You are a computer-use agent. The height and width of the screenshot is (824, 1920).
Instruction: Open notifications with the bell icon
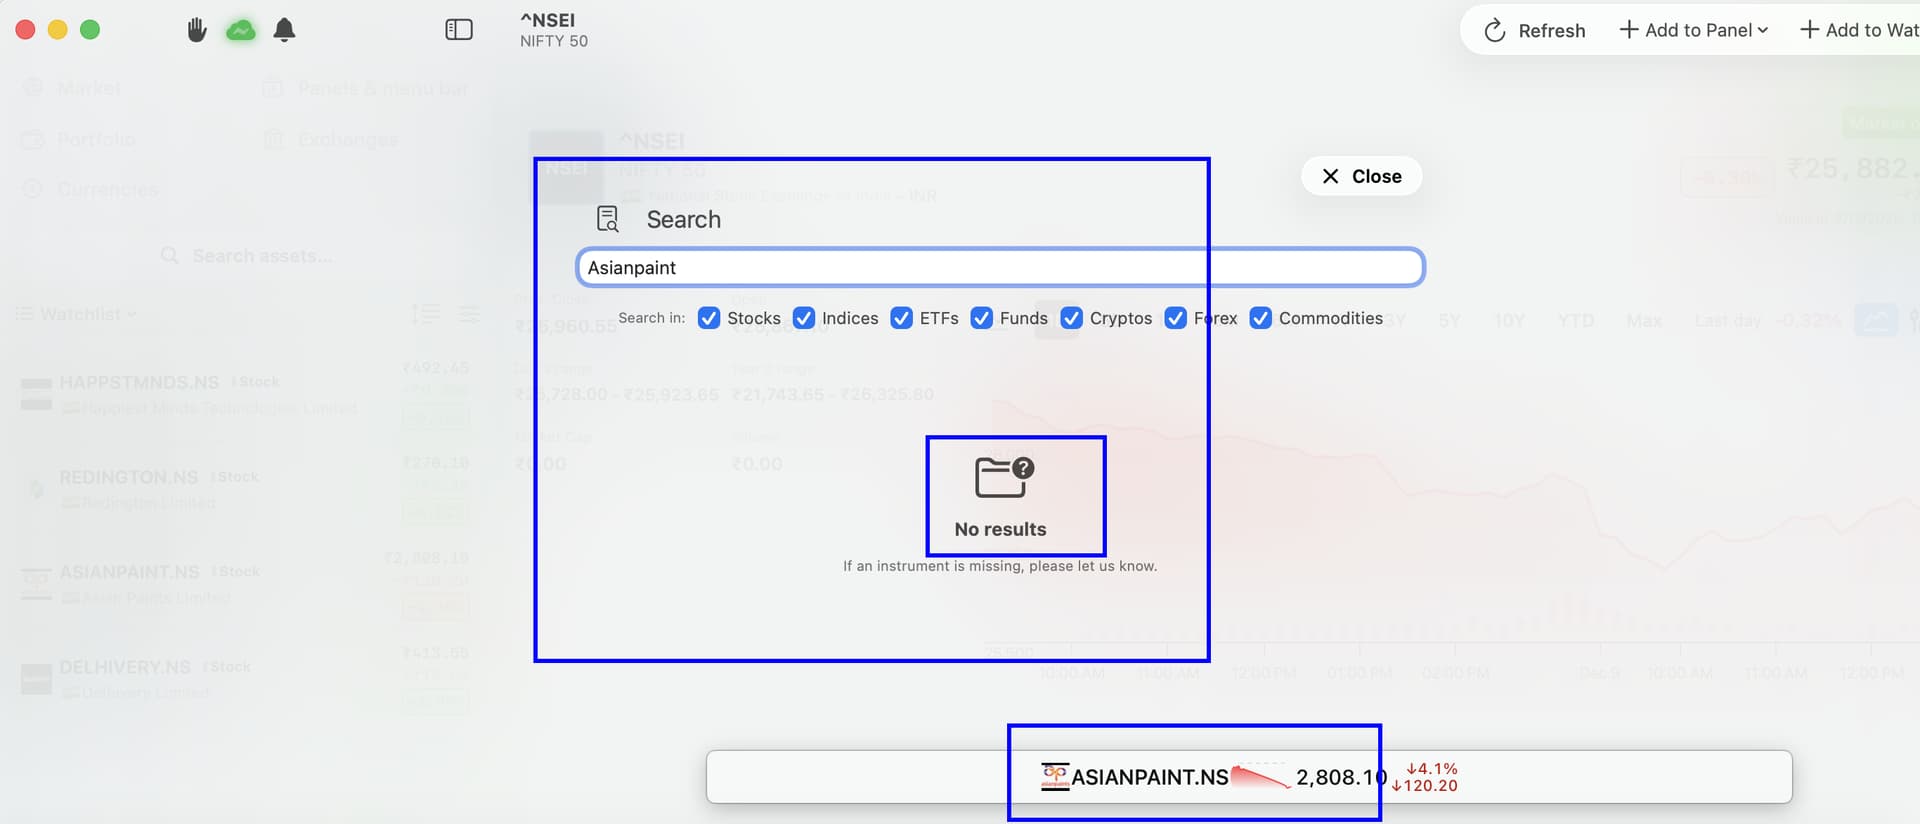284,30
